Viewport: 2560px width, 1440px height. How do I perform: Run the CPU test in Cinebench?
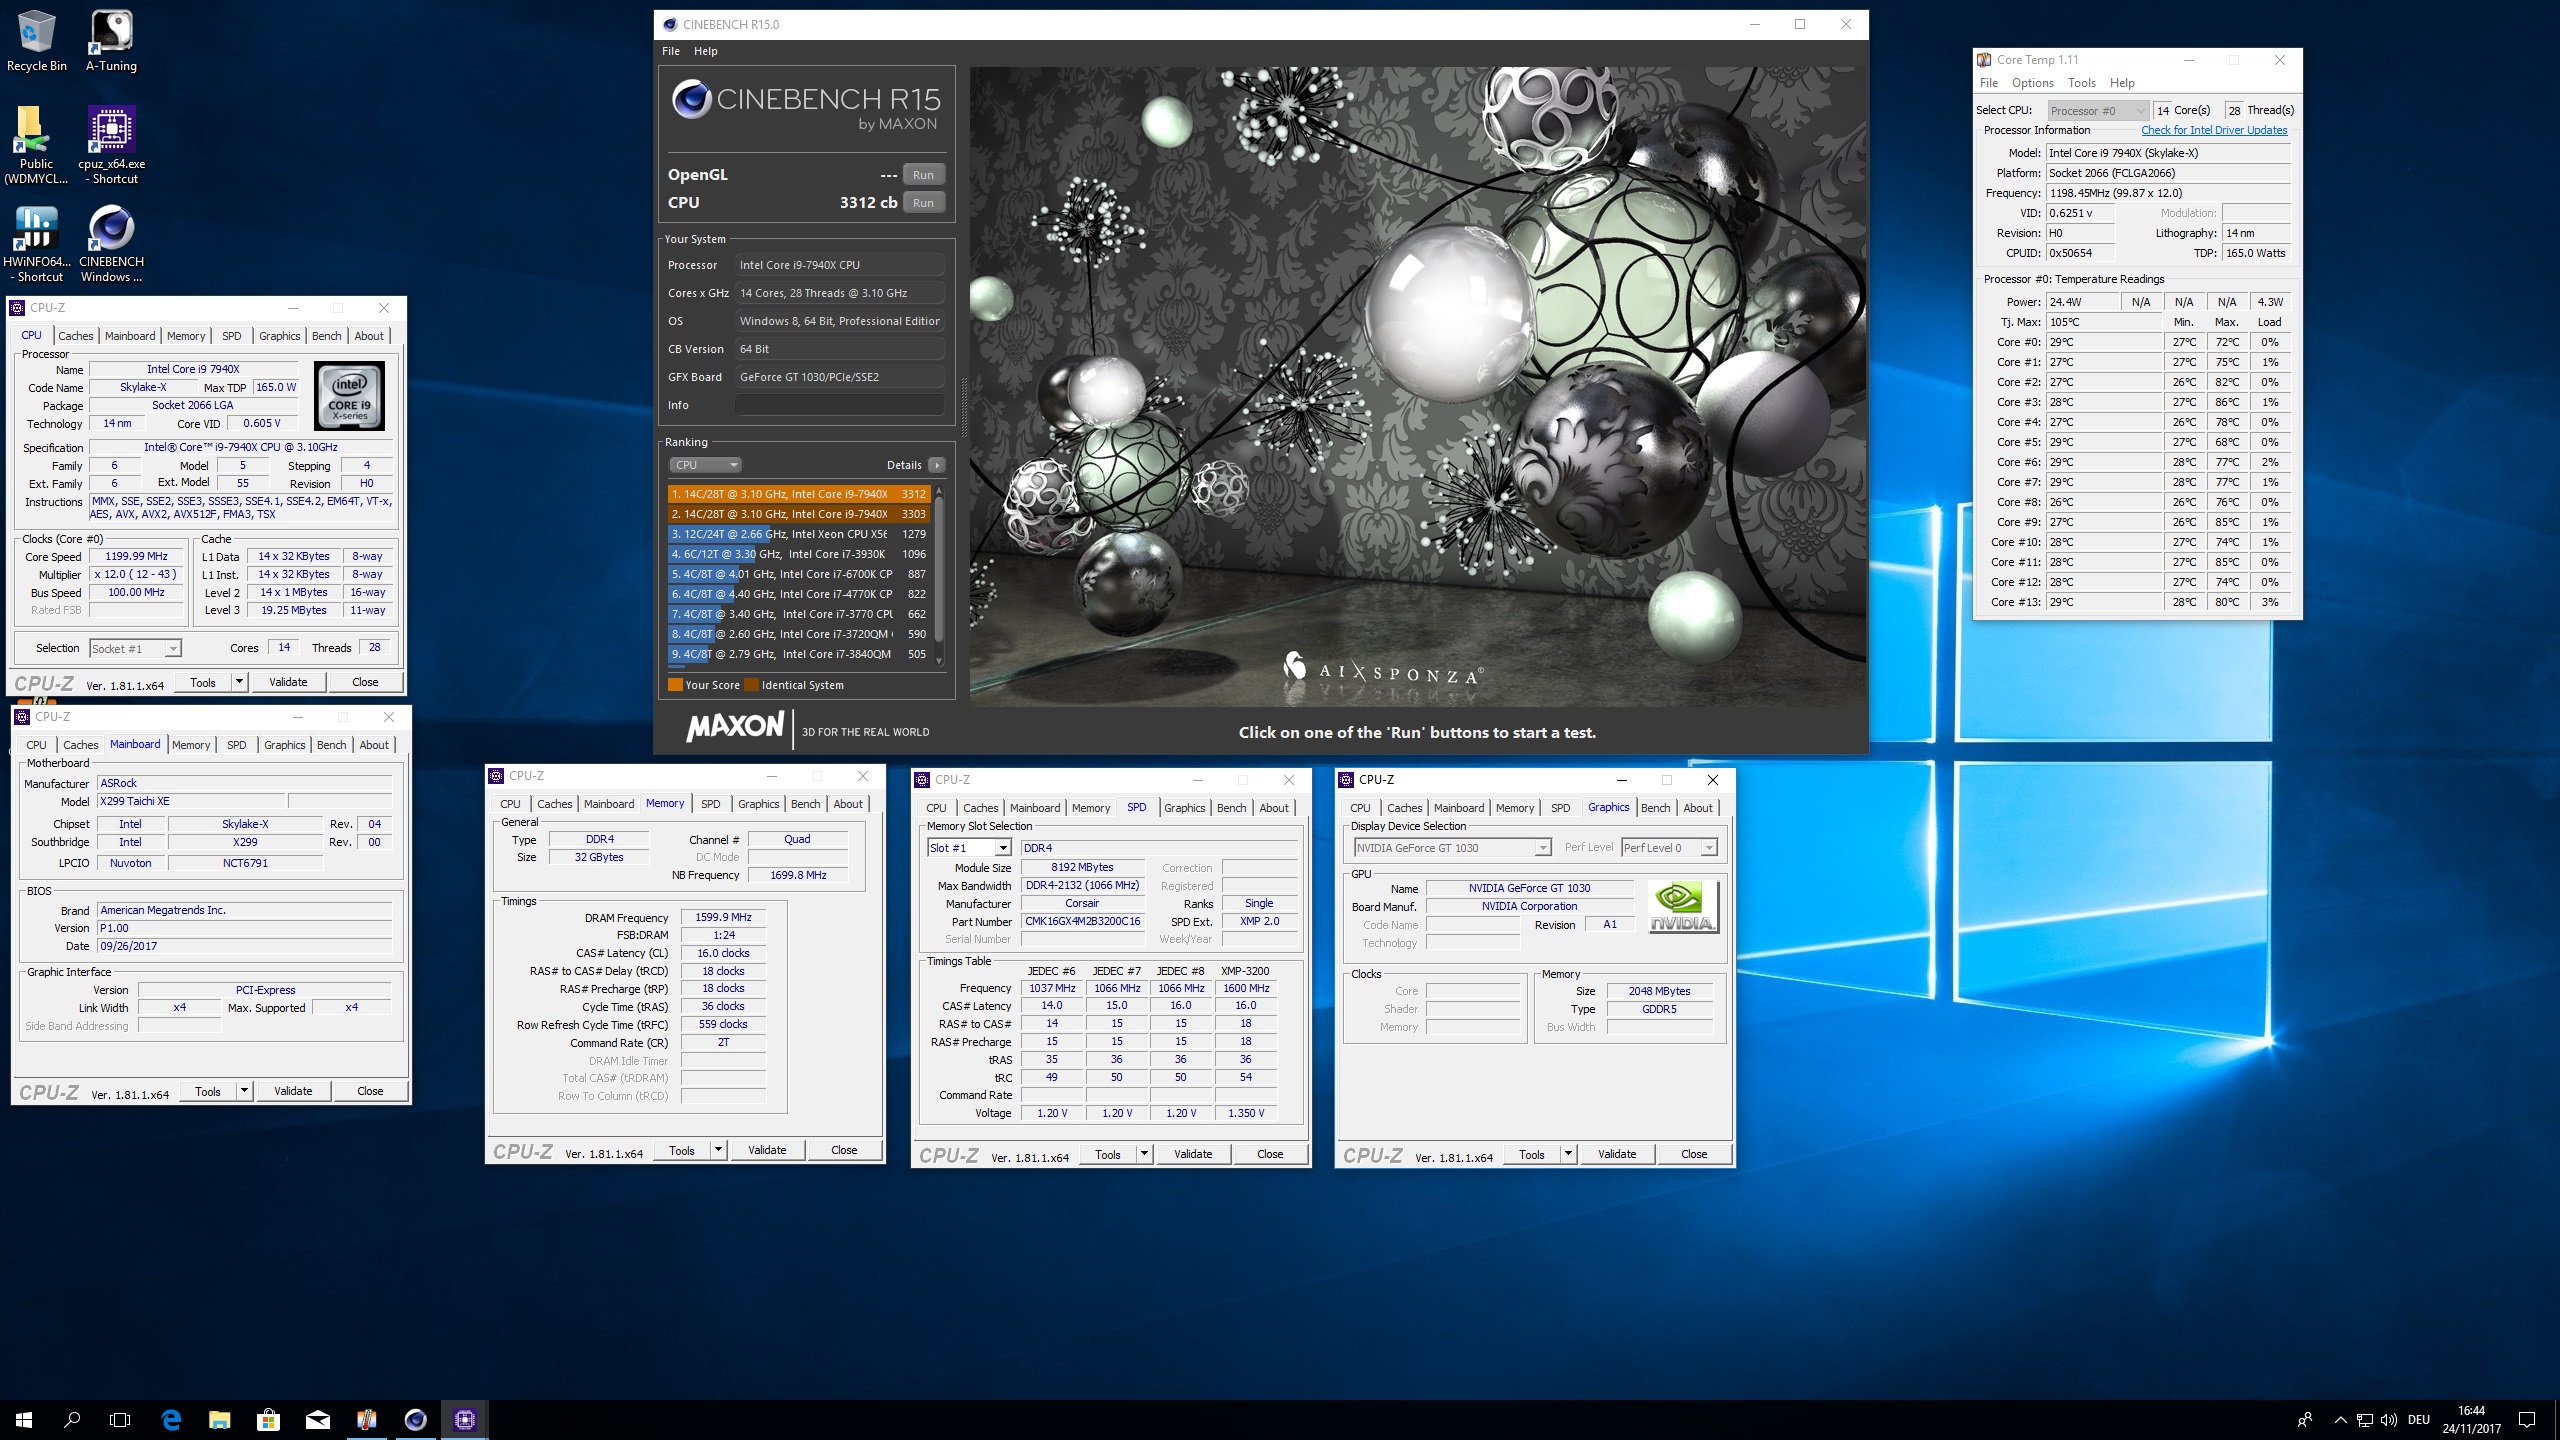click(x=923, y=203)
